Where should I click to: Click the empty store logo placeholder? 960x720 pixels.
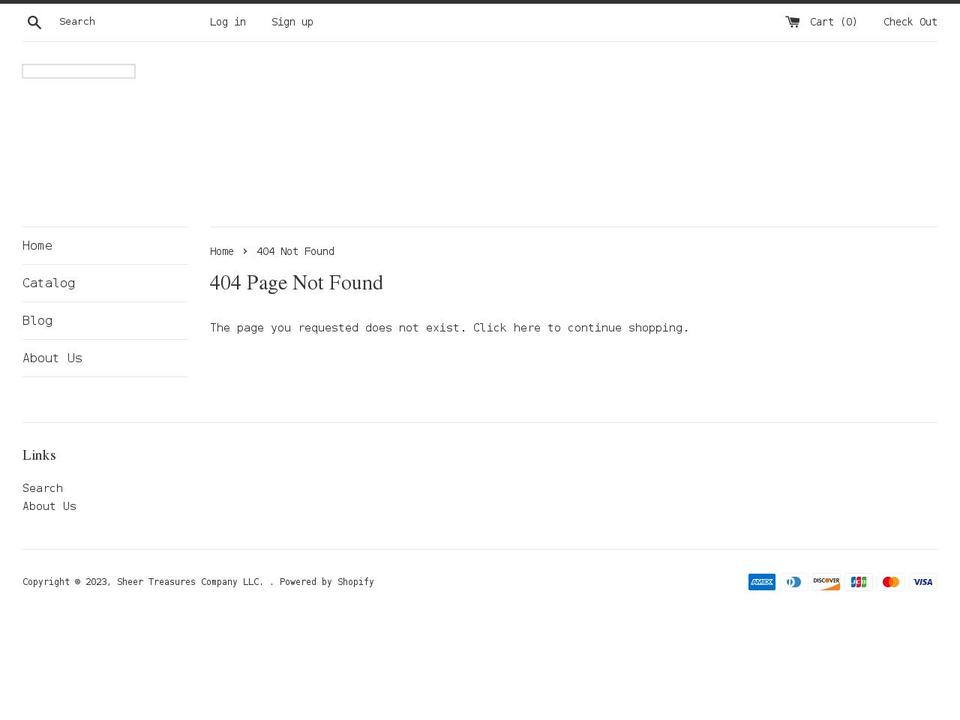(79, 71)
